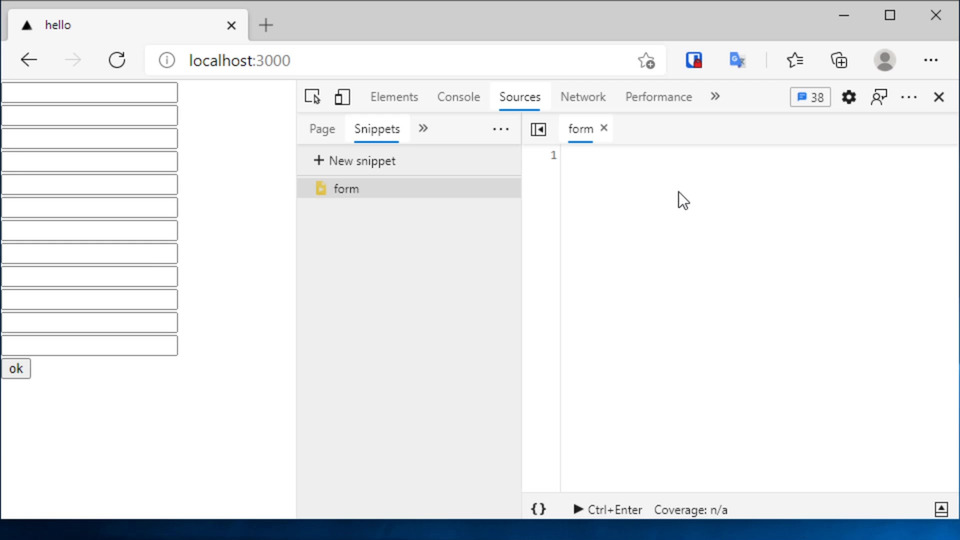Run snippet with Ctrl+Enter button
Screen dimensions: 960x540
tap(607, 509)
